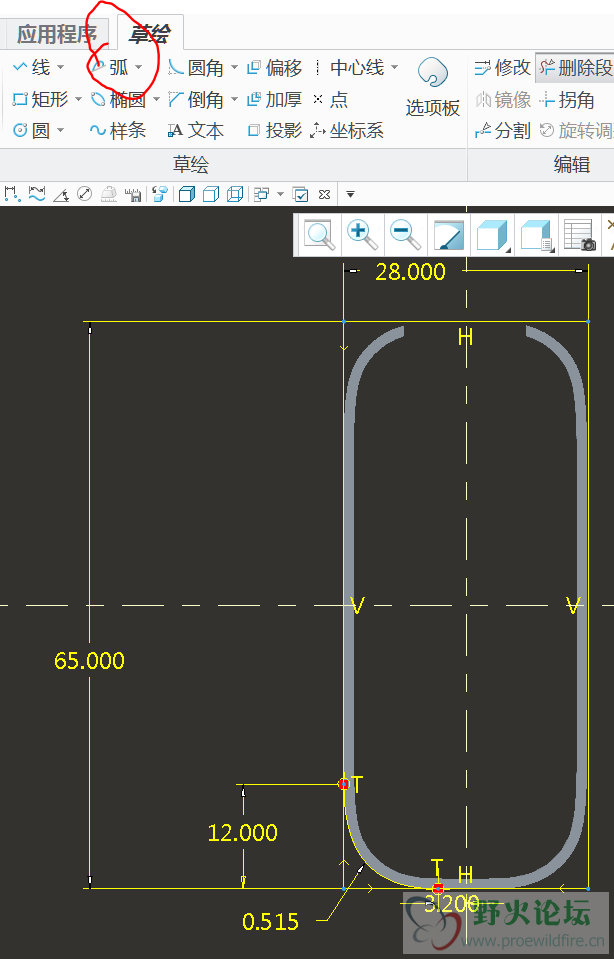Expand the 倒角 (Chamfer) dropdown arrow
This screenshot has width=614, height=959.
click(x=234, y=99)
